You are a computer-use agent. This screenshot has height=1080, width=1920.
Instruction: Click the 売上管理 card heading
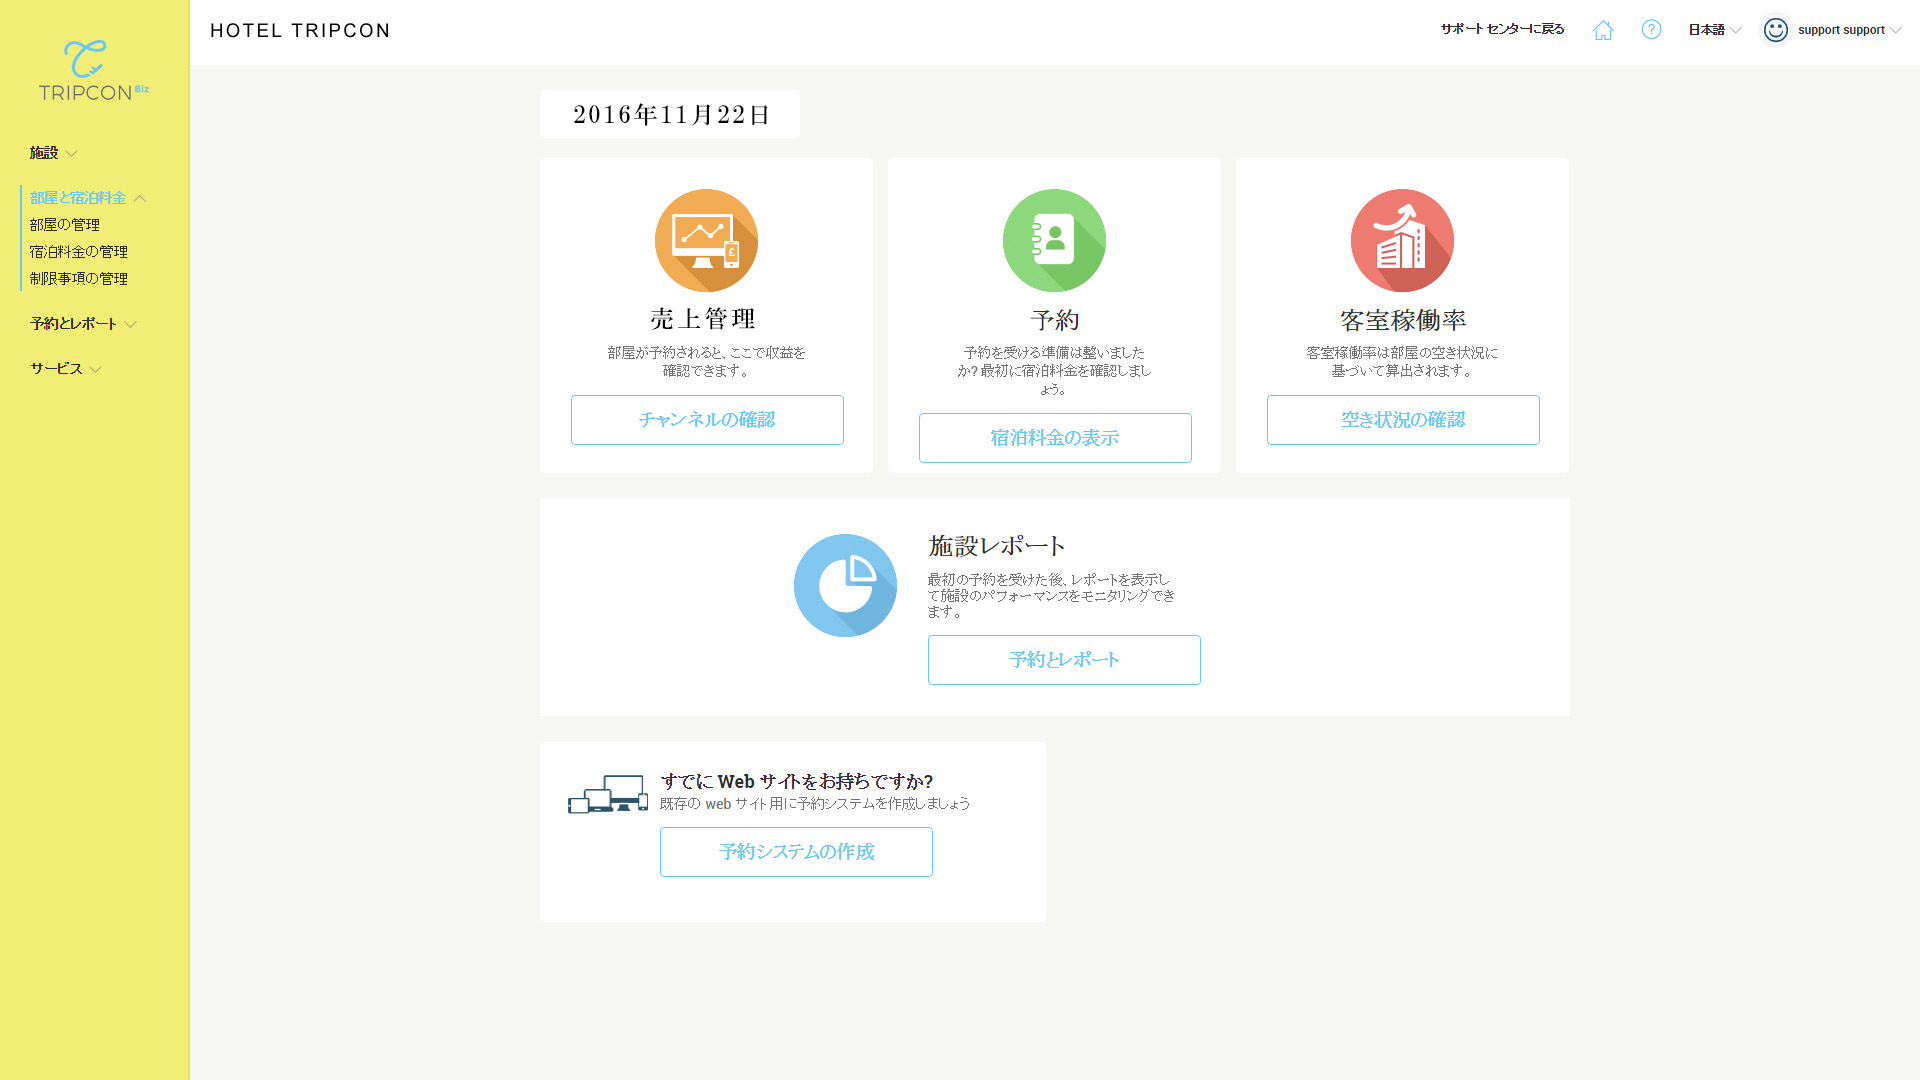pyautogui.click(x=703, y=319)
